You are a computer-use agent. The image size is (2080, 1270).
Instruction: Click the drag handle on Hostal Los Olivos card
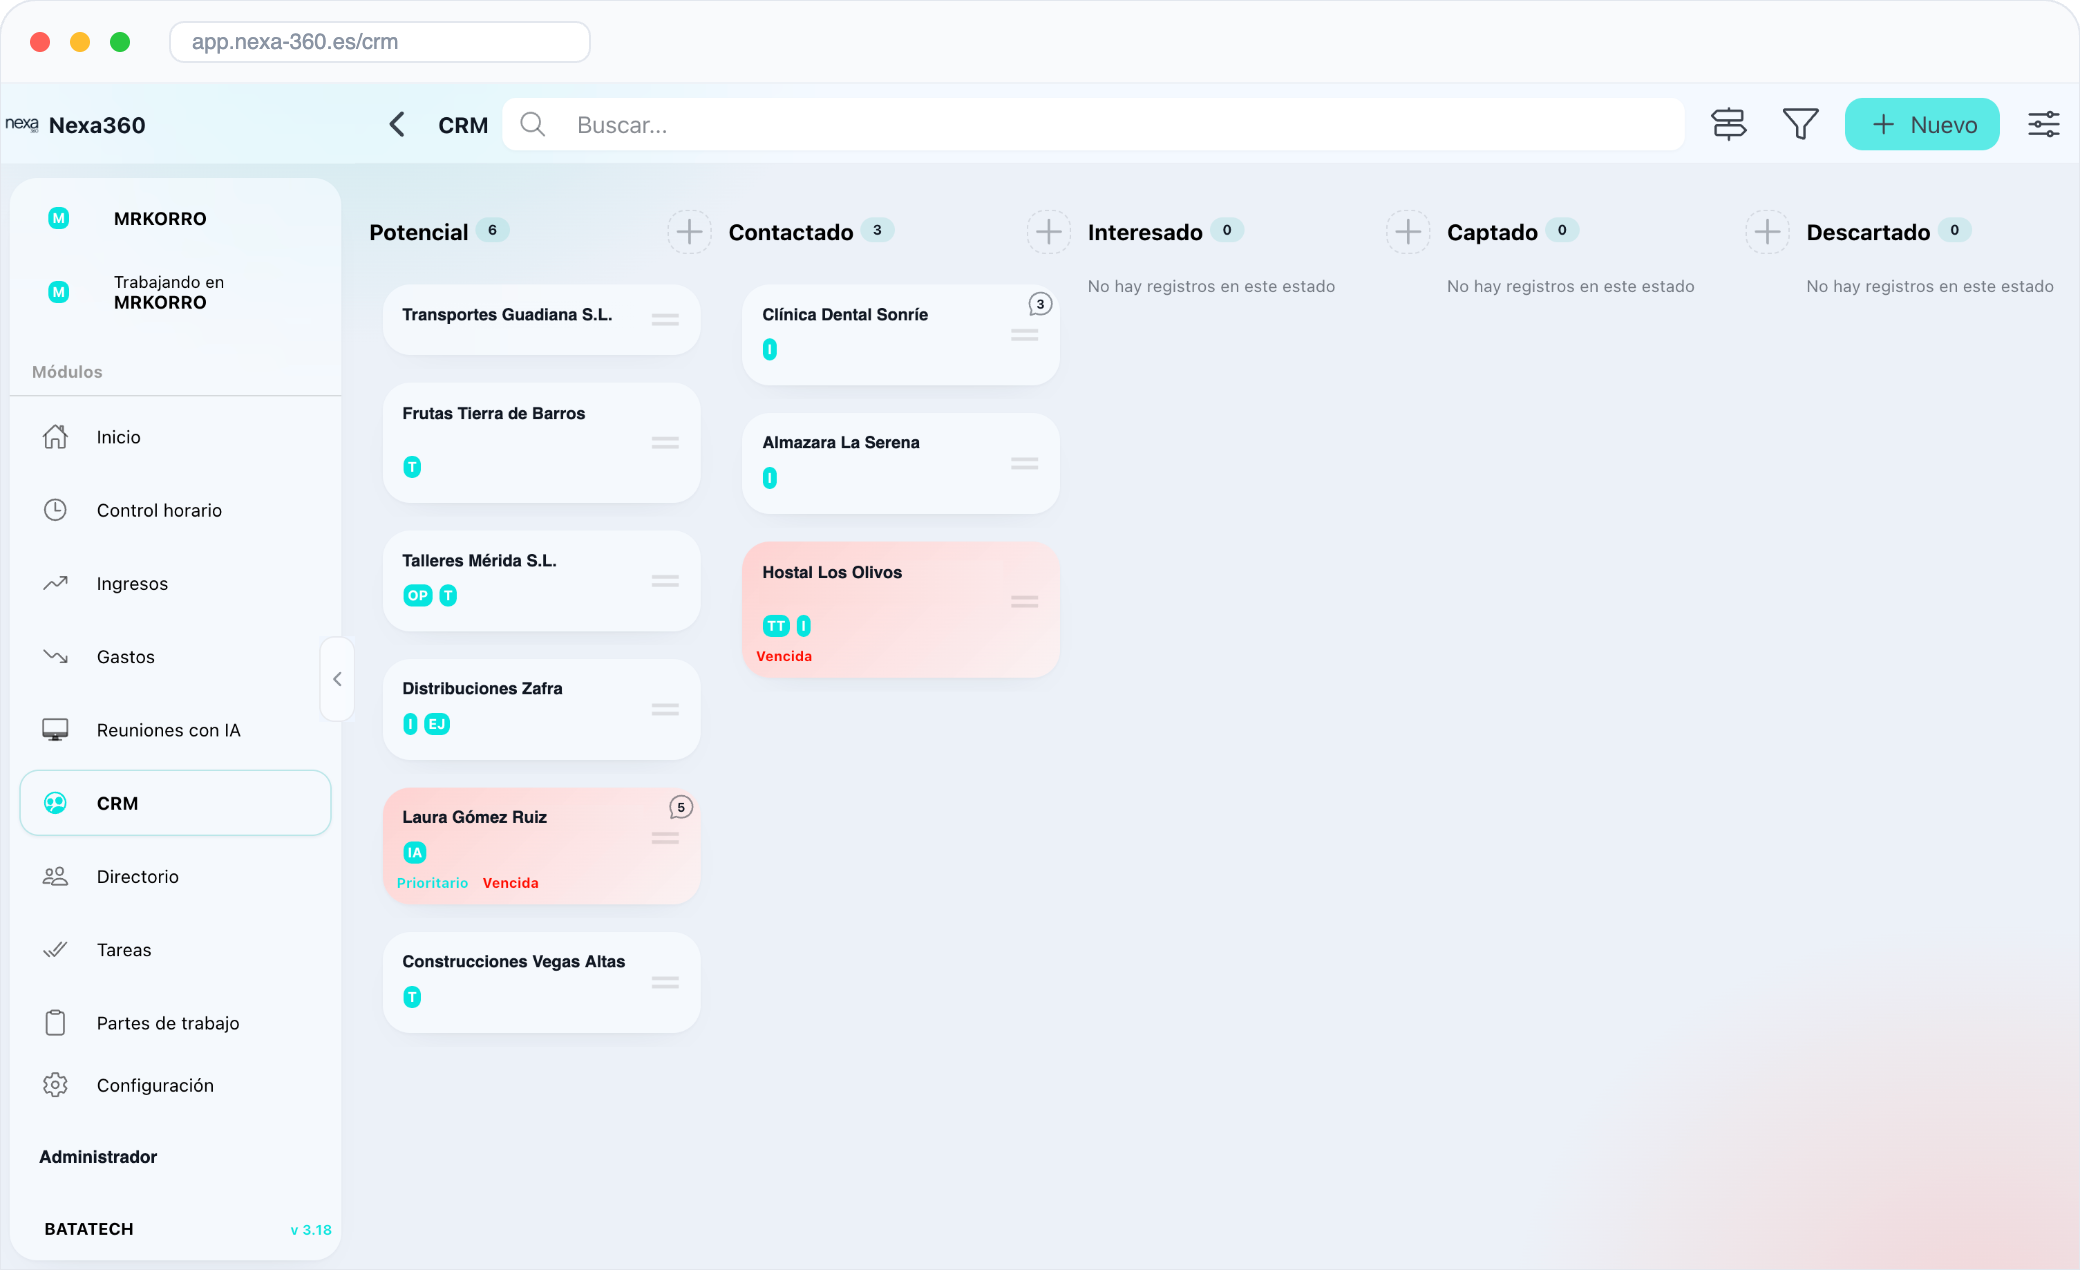[1024, 602]
